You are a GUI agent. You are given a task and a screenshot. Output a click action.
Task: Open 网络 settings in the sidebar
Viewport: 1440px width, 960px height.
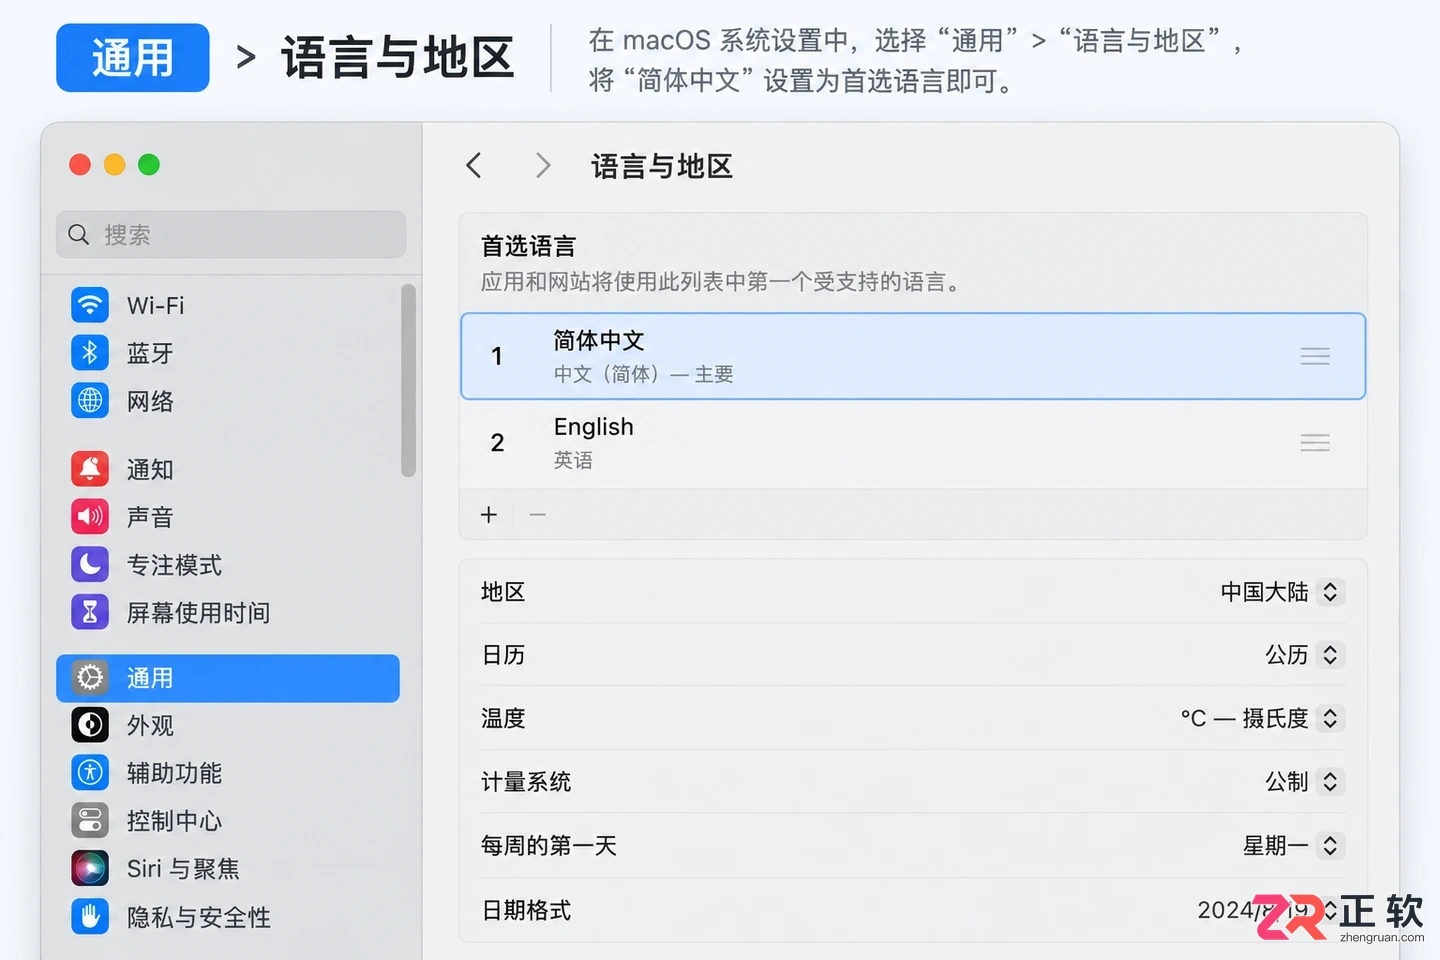(228, 401)
